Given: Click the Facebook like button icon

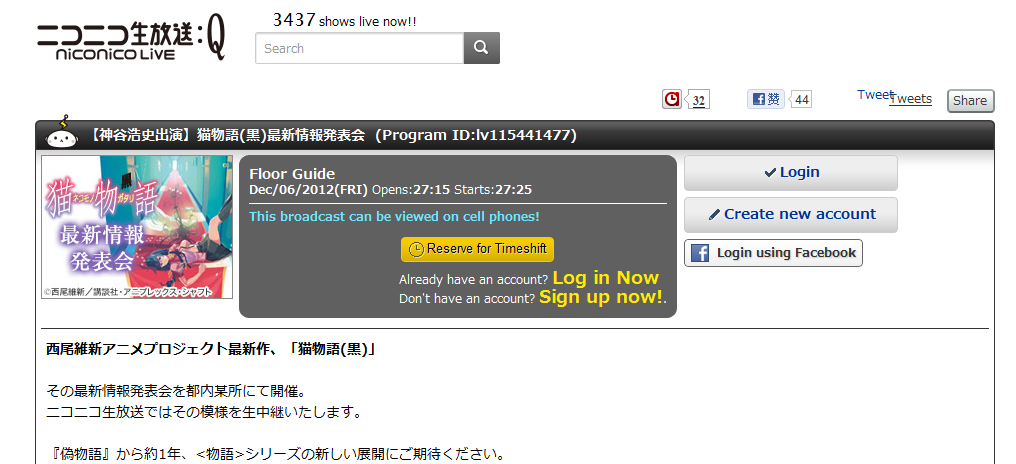Looking at the screenshot, I should pyautogui.click(x=766, y=99).
